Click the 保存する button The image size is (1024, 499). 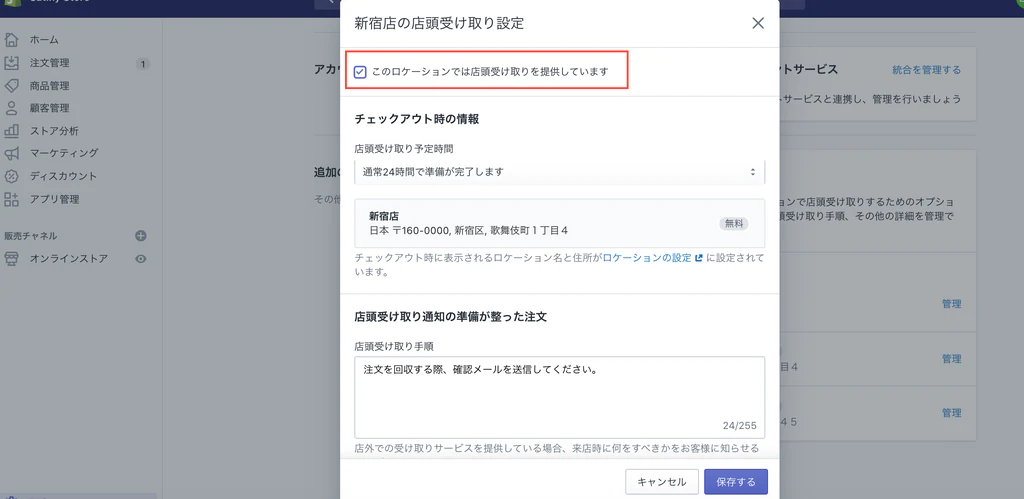[x=735, y=482]
